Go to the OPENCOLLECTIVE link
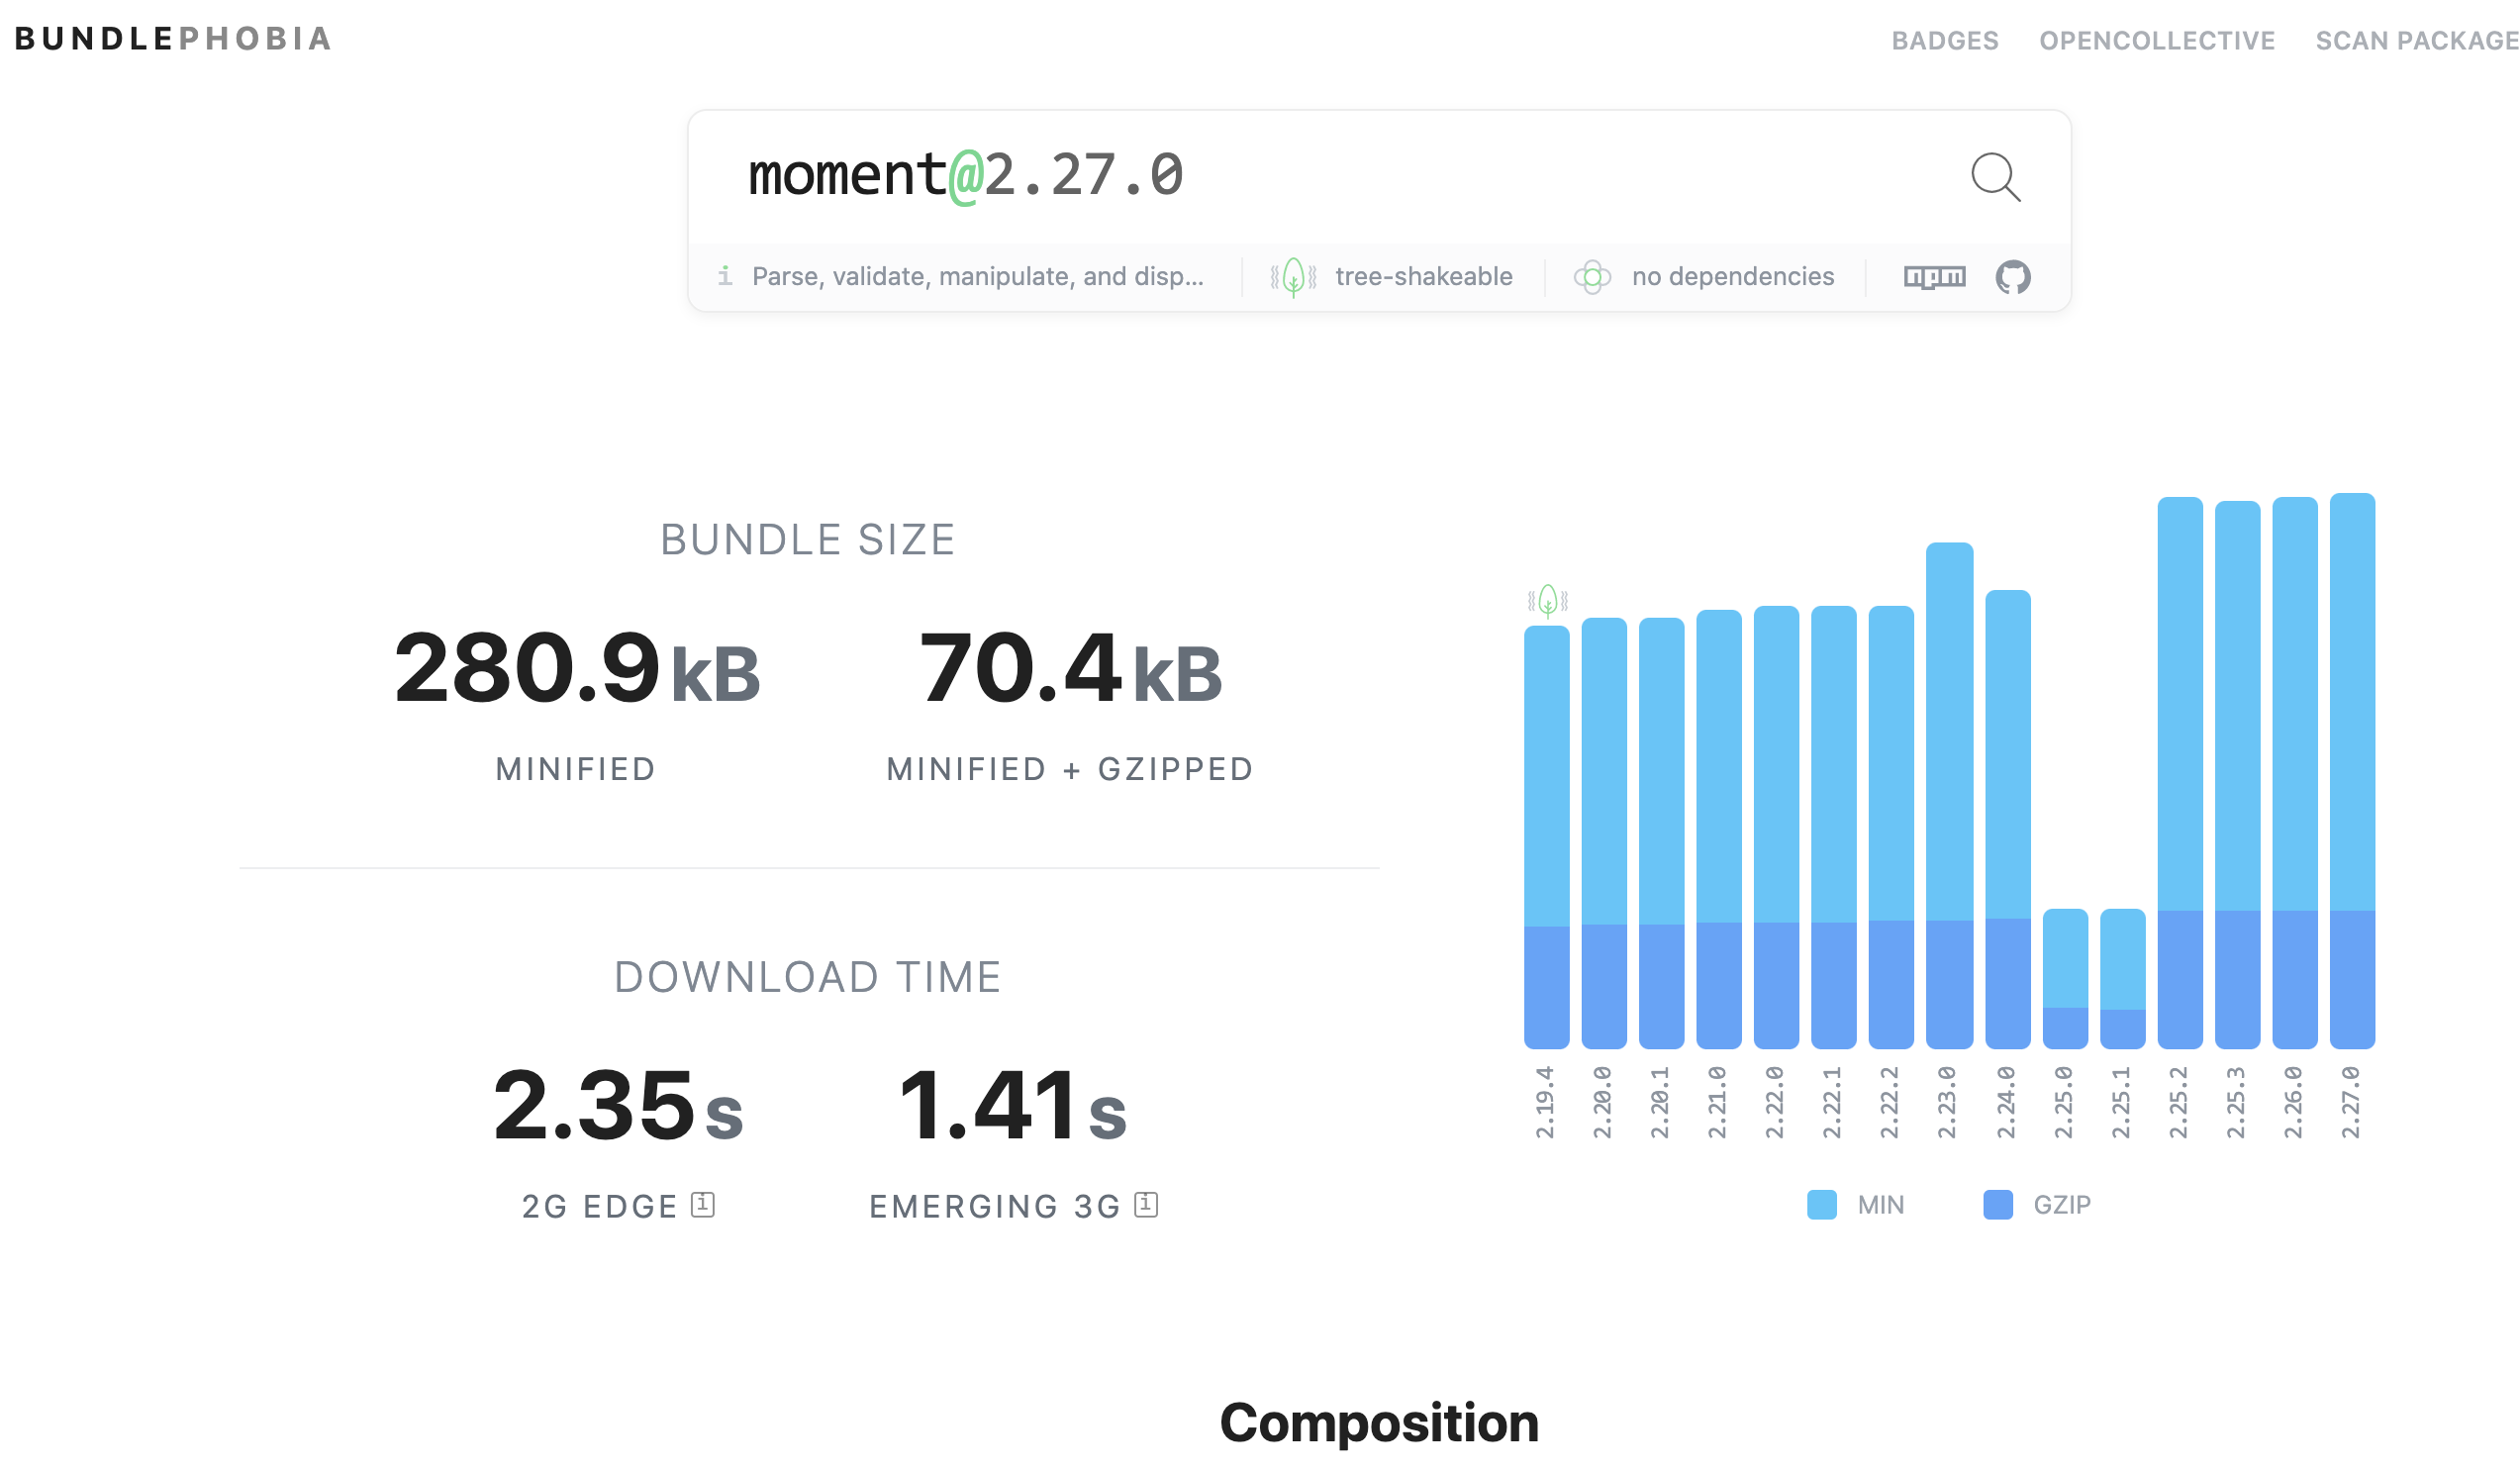2520x1471 pixels. pos(2156,41)
